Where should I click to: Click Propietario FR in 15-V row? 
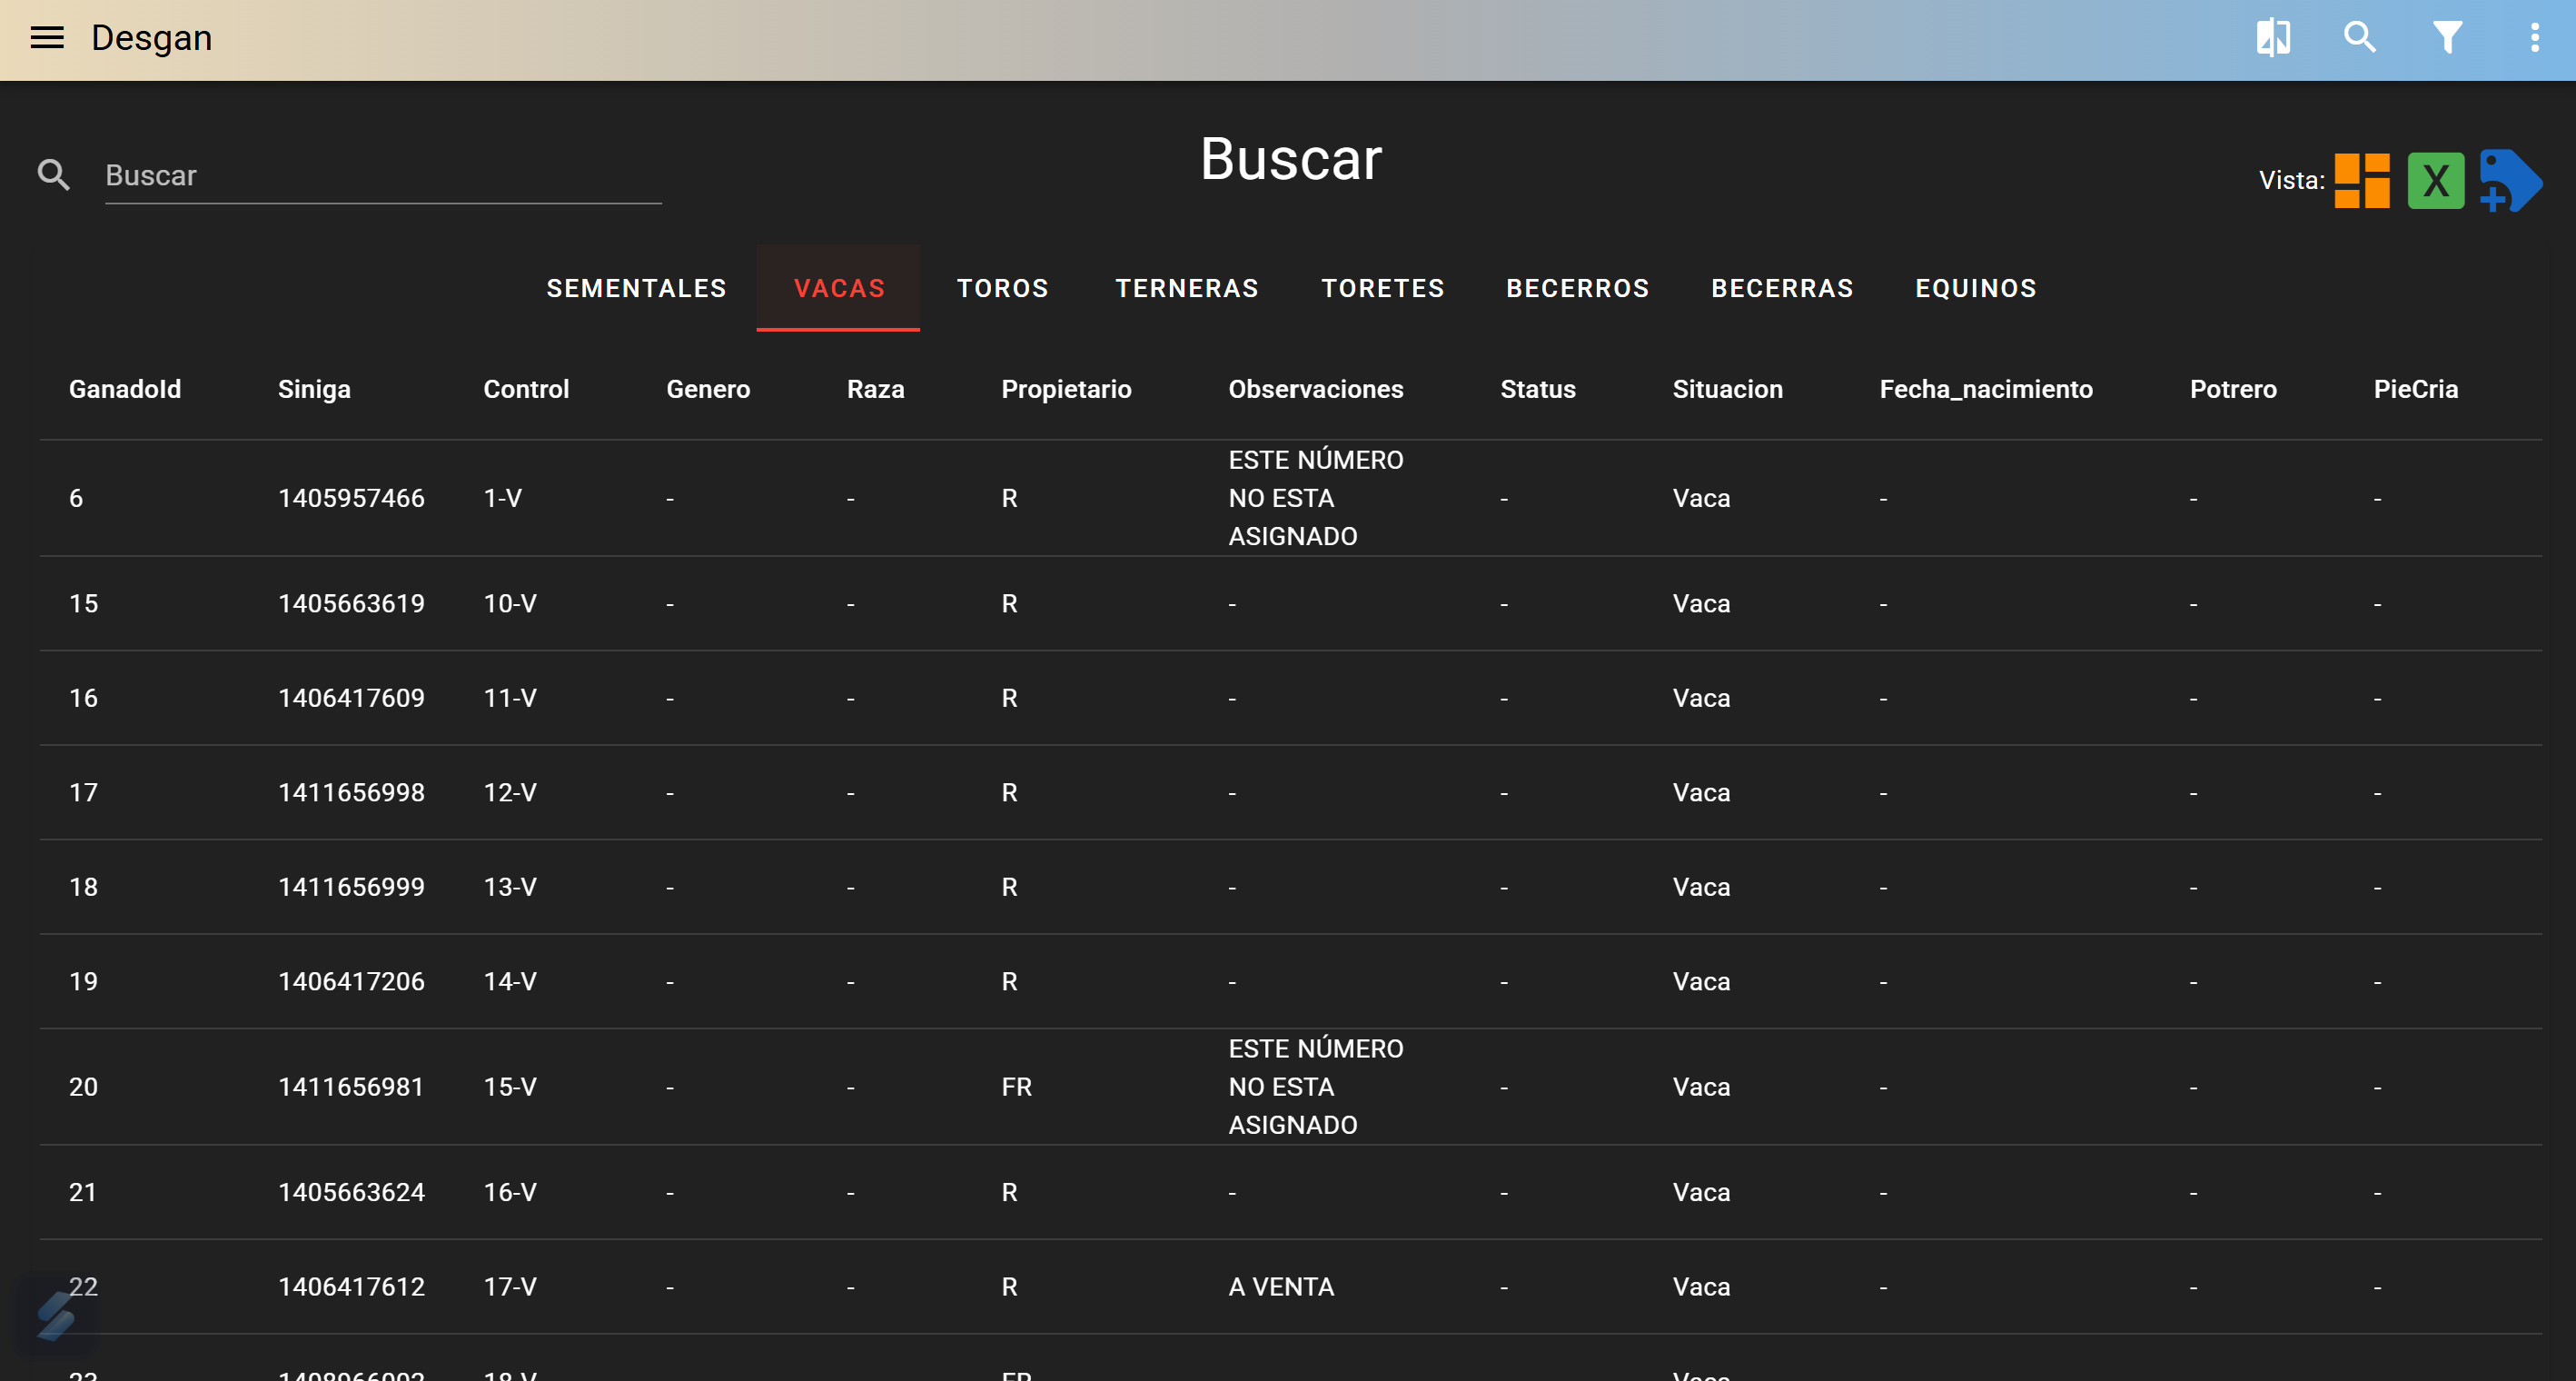(x=1016, y=1086)
